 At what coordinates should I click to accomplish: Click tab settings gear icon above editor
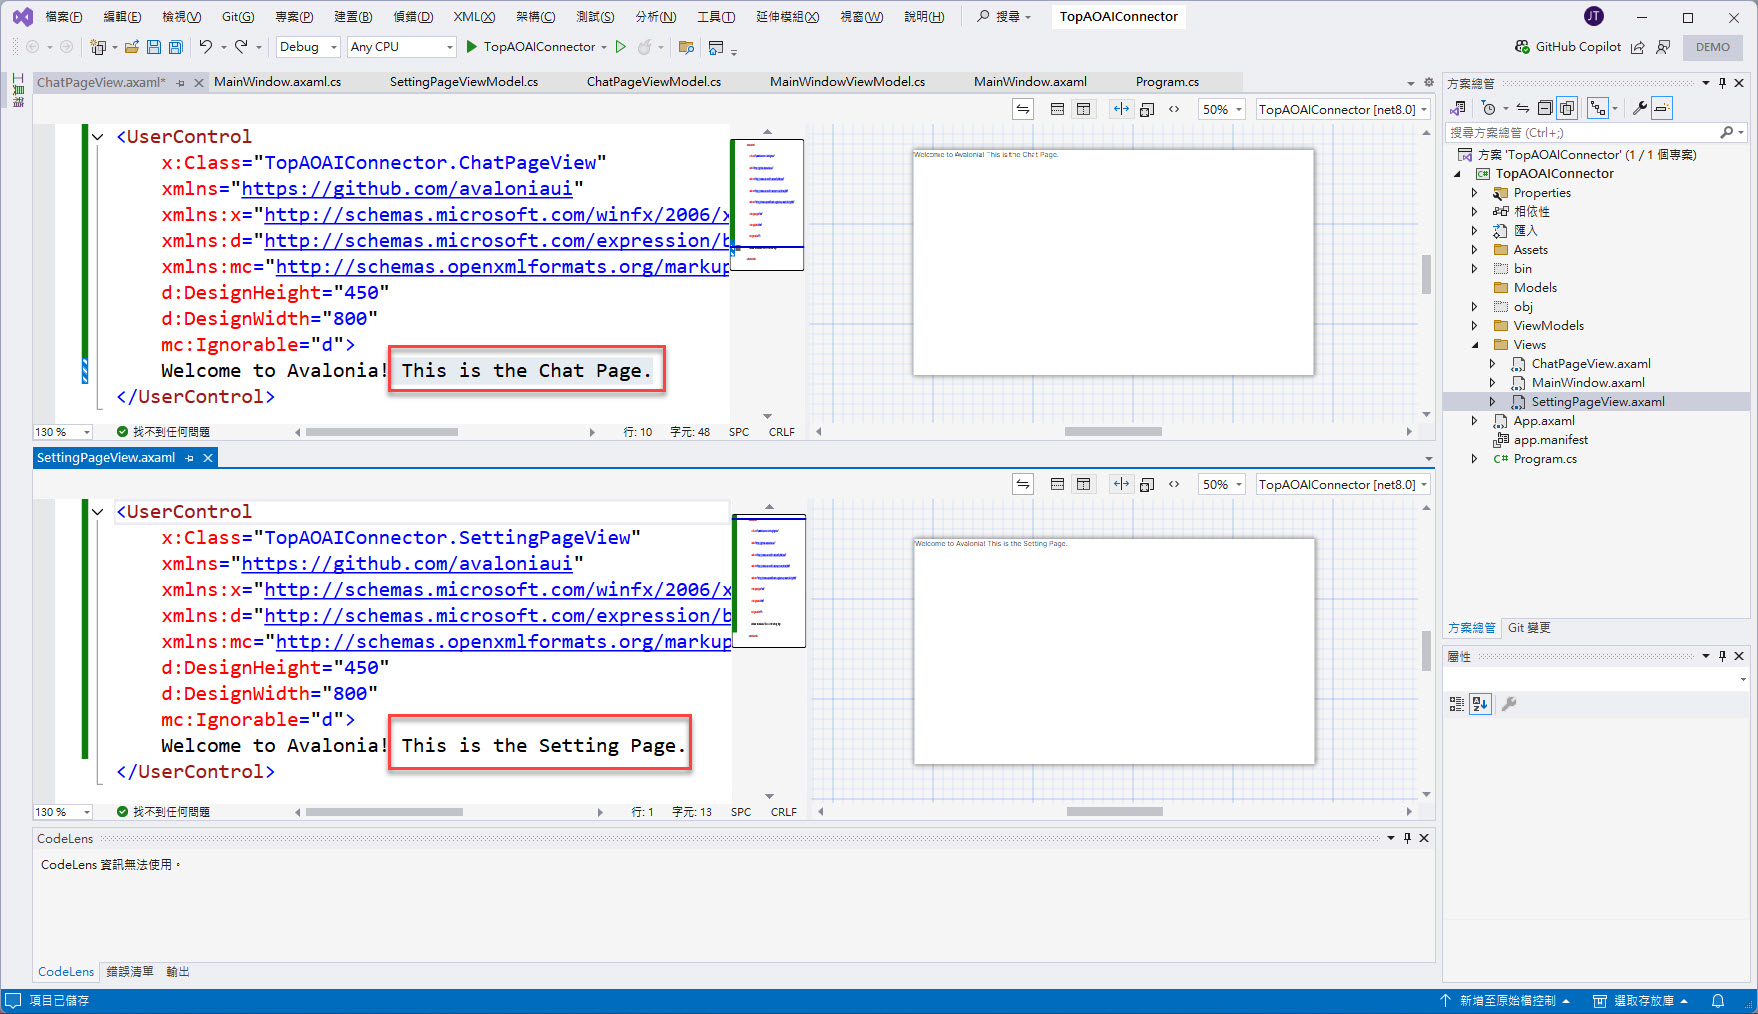click(x=1429, y=82)
